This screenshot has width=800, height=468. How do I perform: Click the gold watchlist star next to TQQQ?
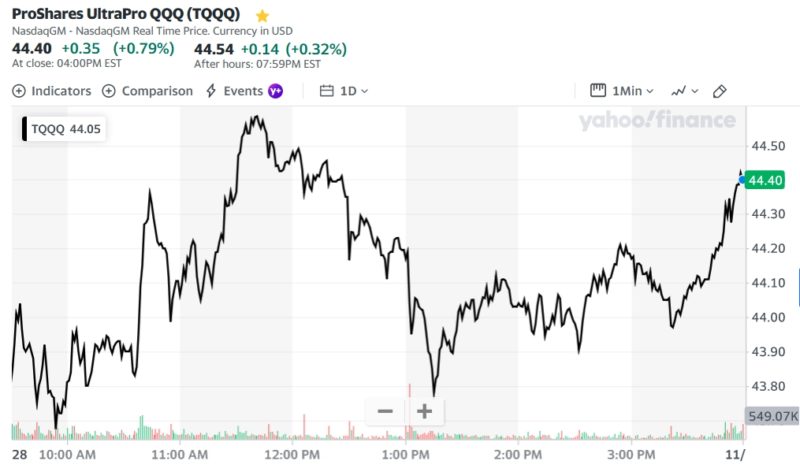(262, 16)
